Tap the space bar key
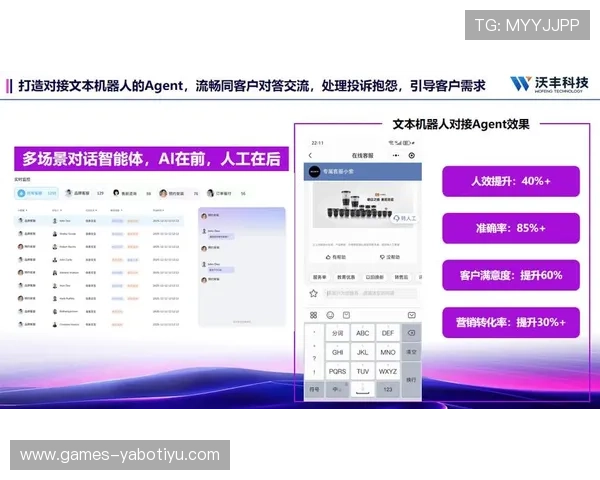 (x=362, y=389)
